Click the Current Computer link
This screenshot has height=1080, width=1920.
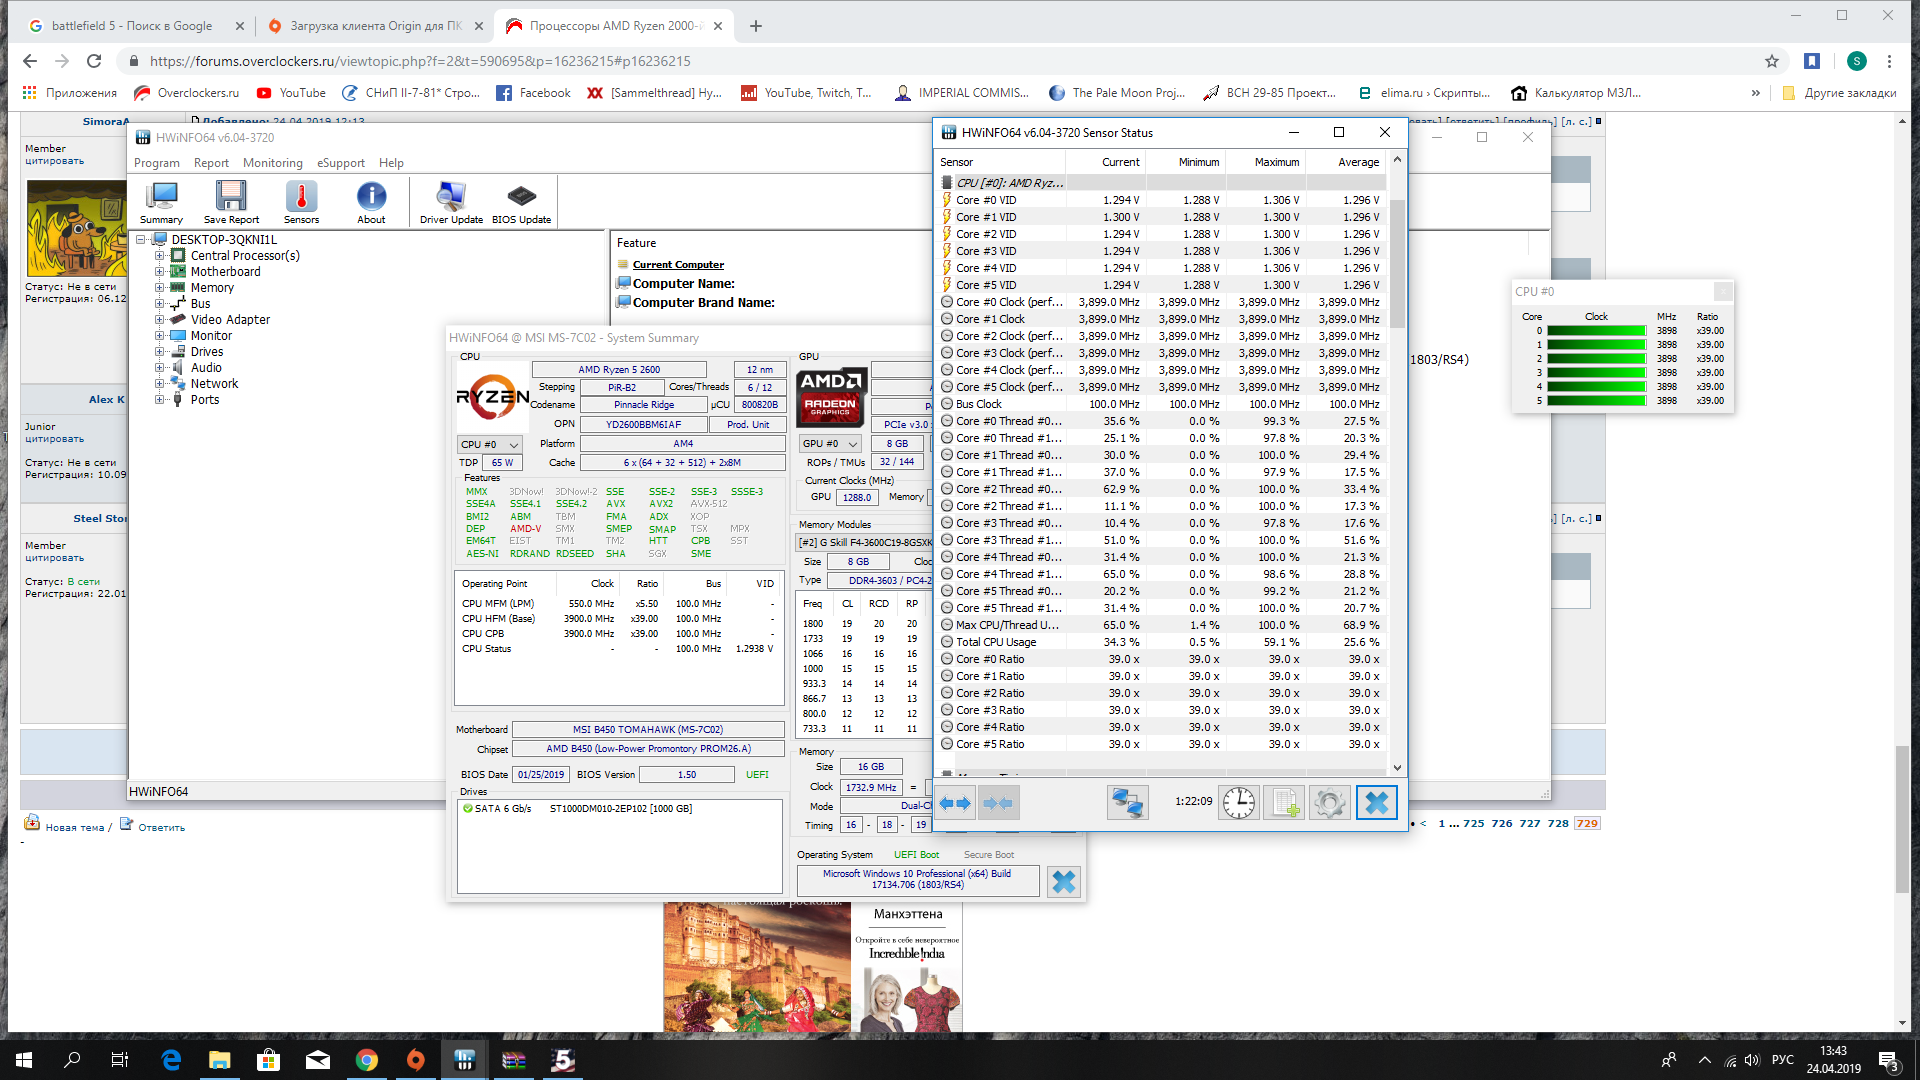pyautogui.click(x=678, y=265)
